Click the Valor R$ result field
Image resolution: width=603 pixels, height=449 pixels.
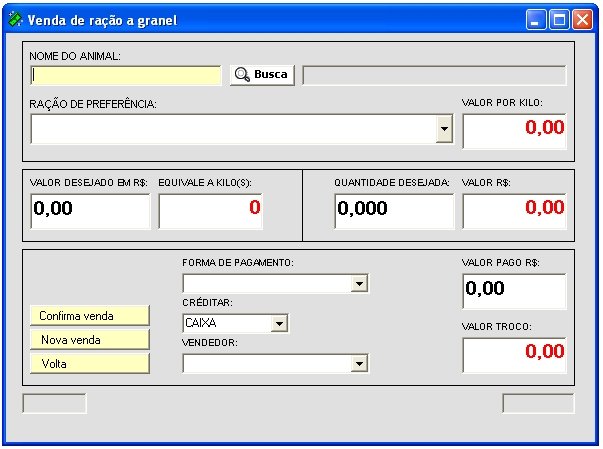click(x=514, y=209)
